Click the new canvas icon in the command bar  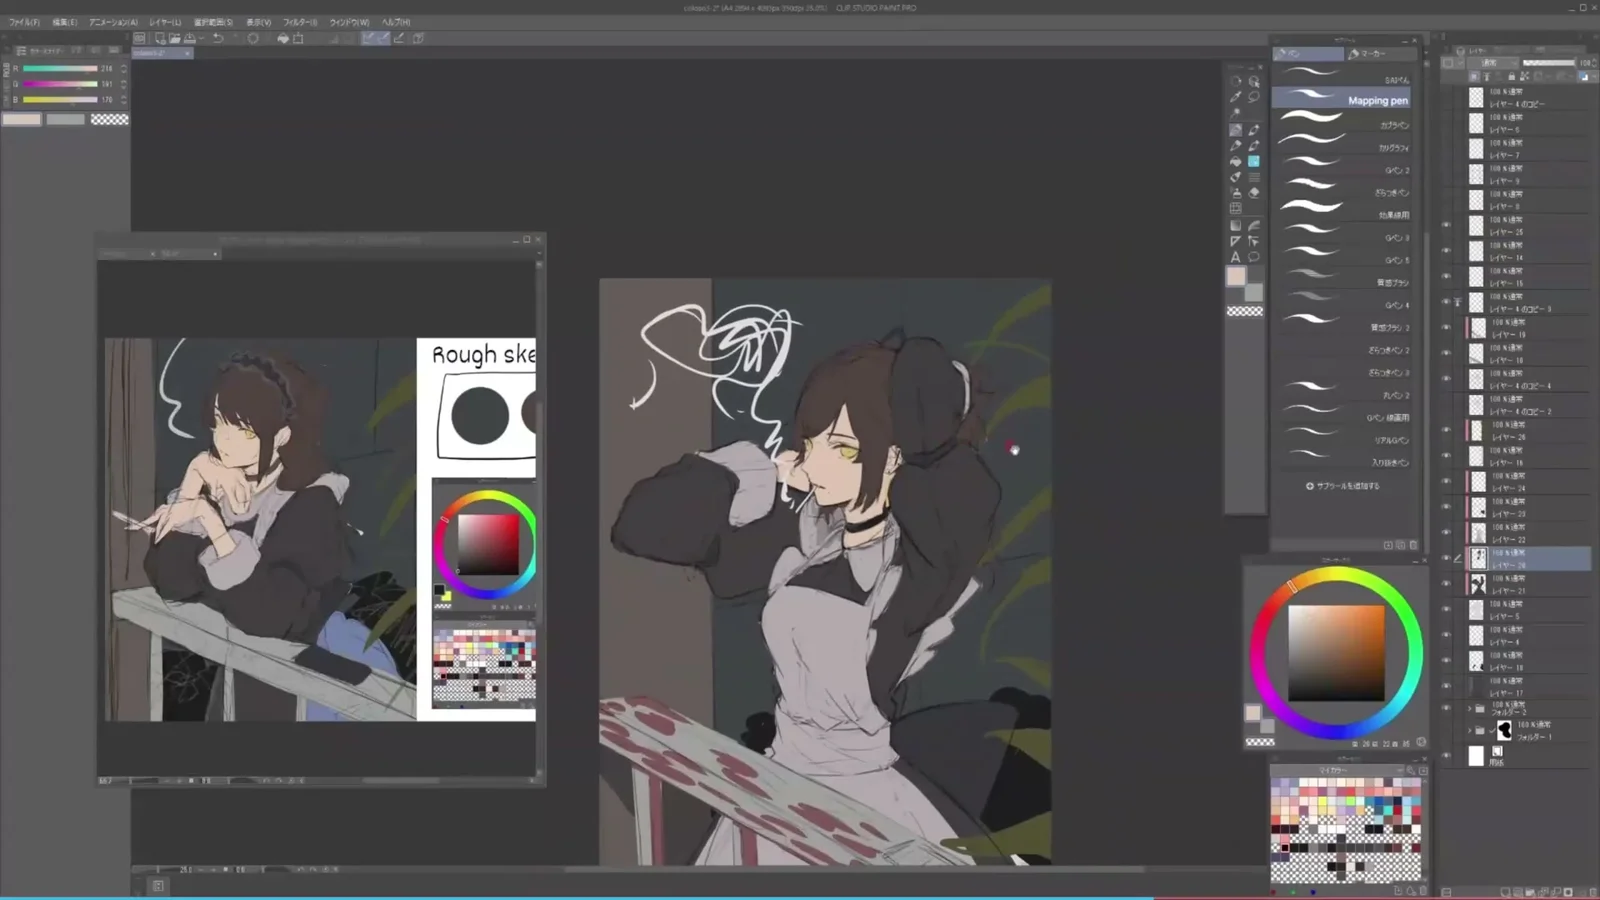(x=160, y=38)
